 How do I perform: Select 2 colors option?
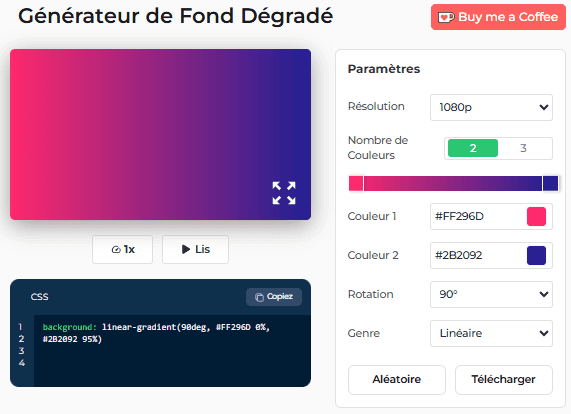[473, 148]
